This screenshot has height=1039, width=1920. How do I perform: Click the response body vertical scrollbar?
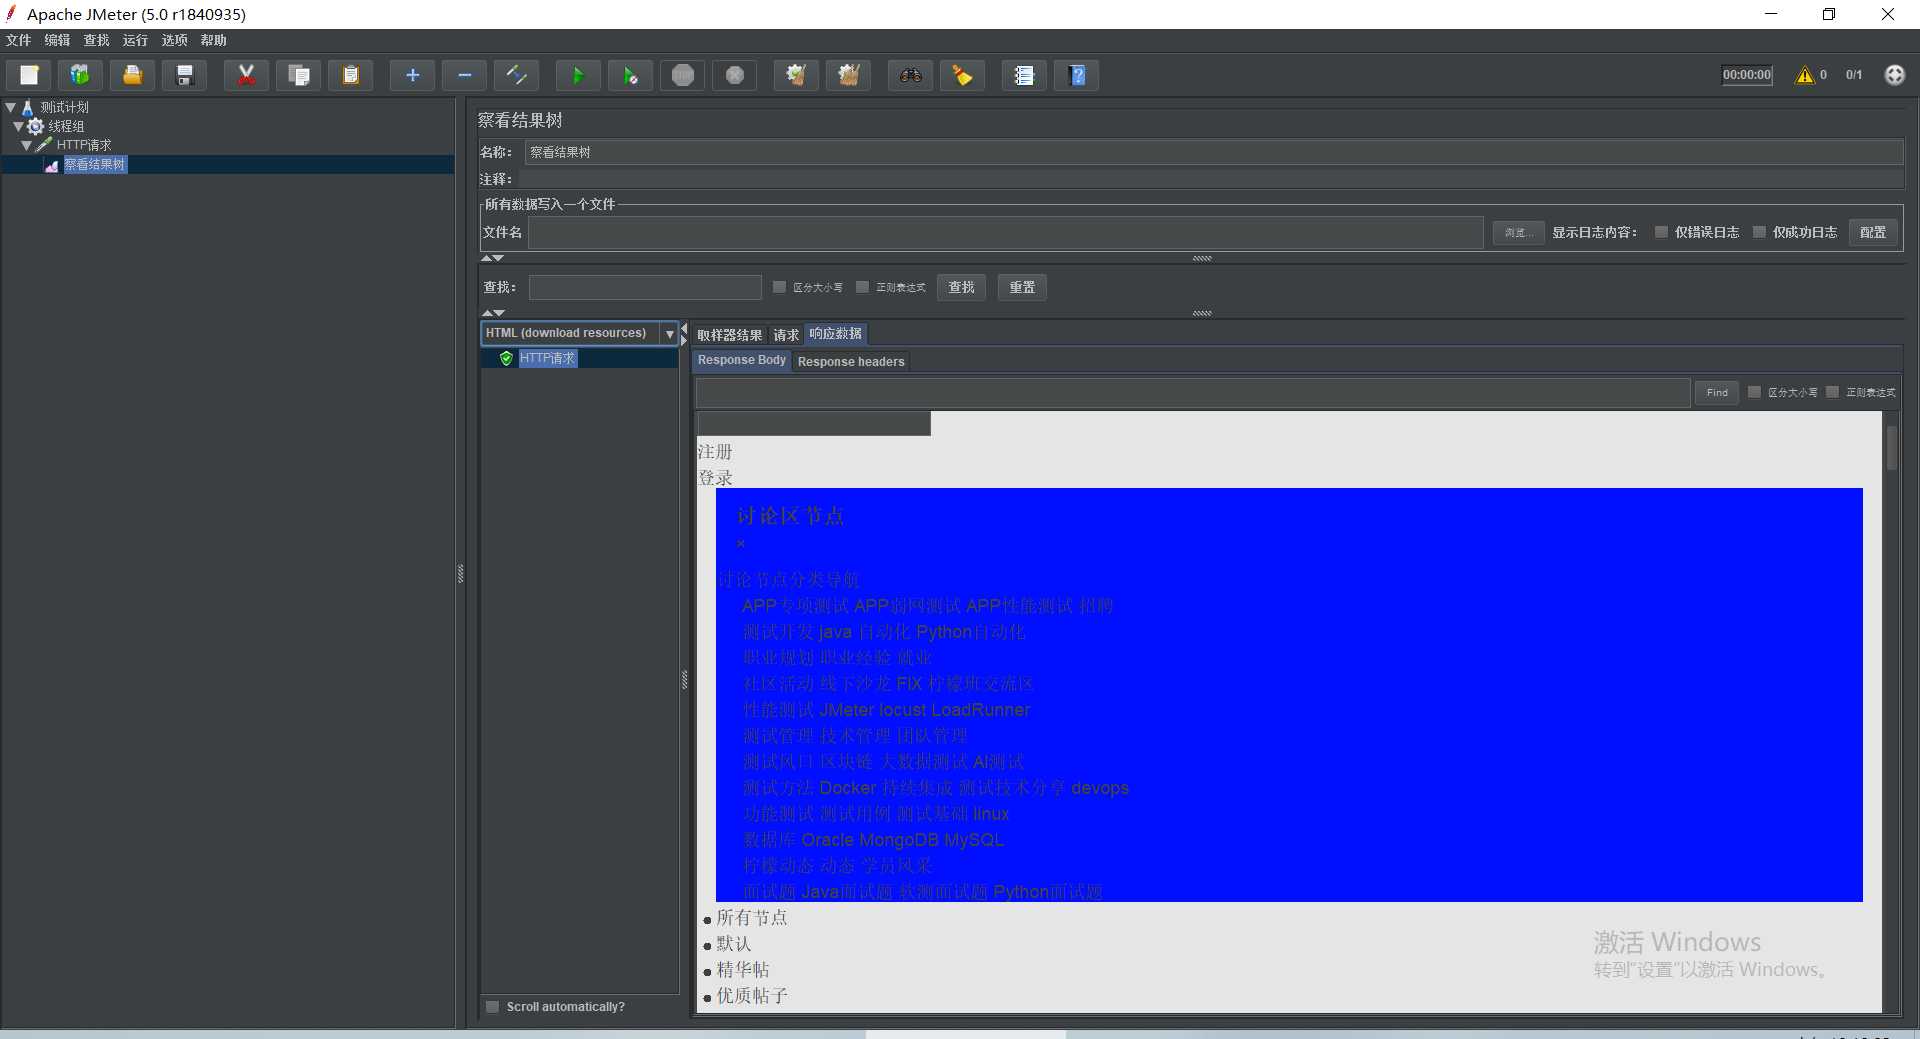[x=1891, y=448]
